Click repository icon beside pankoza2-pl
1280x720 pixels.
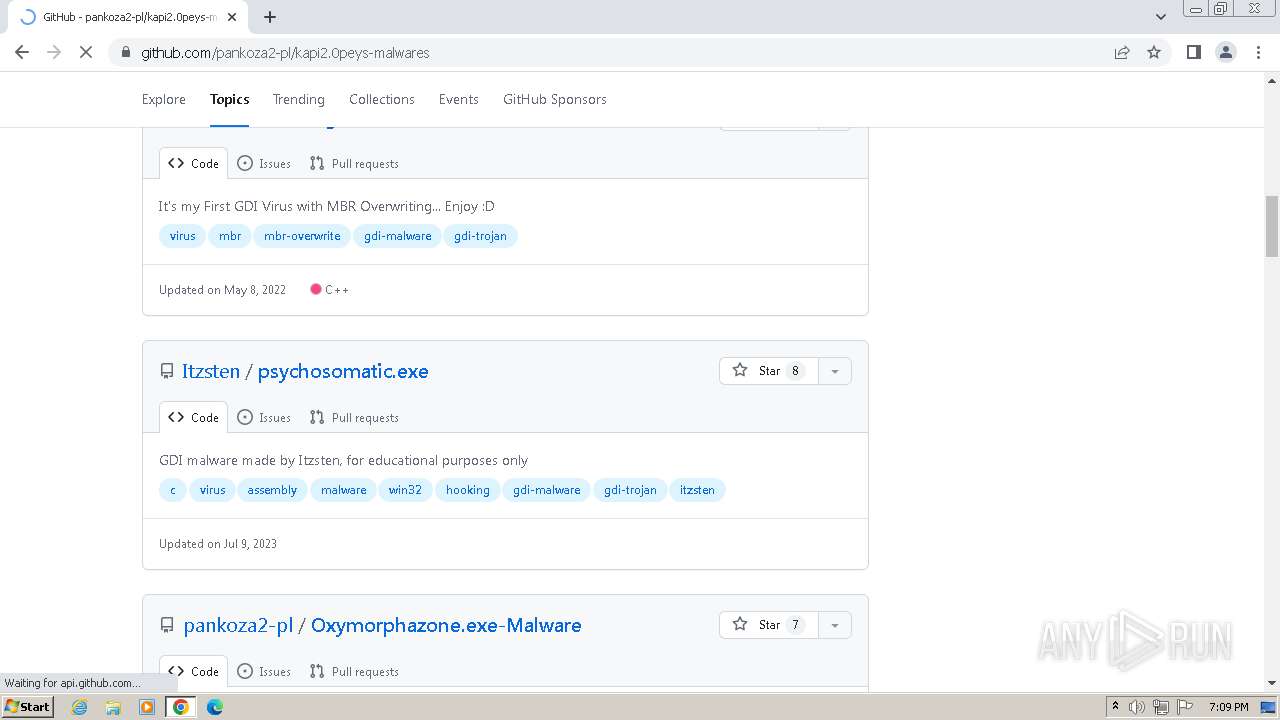coord(167,625)
